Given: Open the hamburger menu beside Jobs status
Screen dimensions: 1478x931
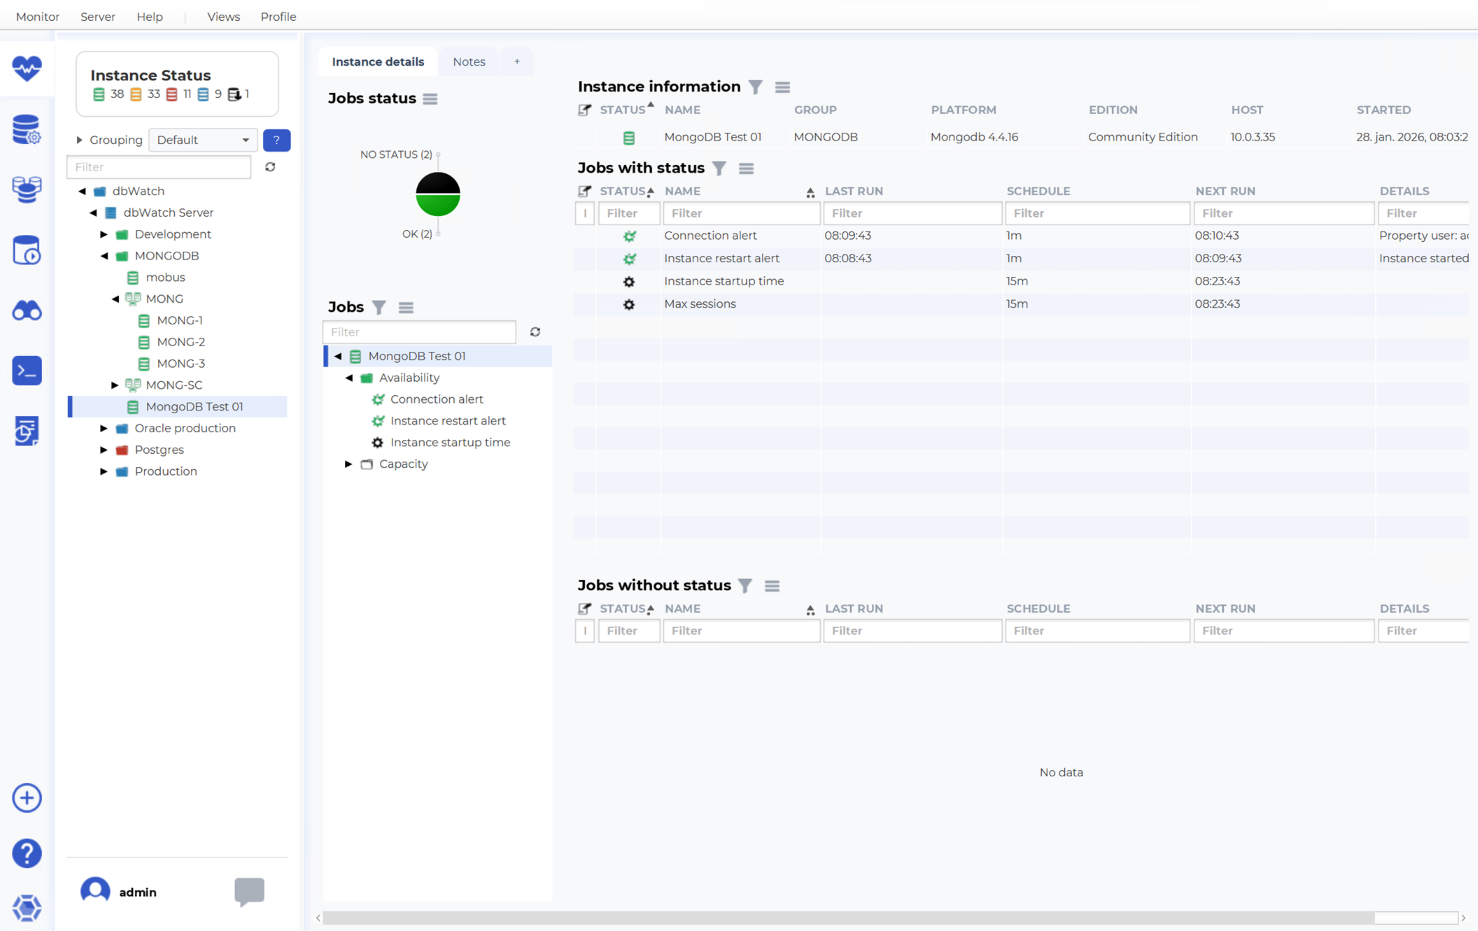Looking at the screenshot, I should (x=430, y=99).
